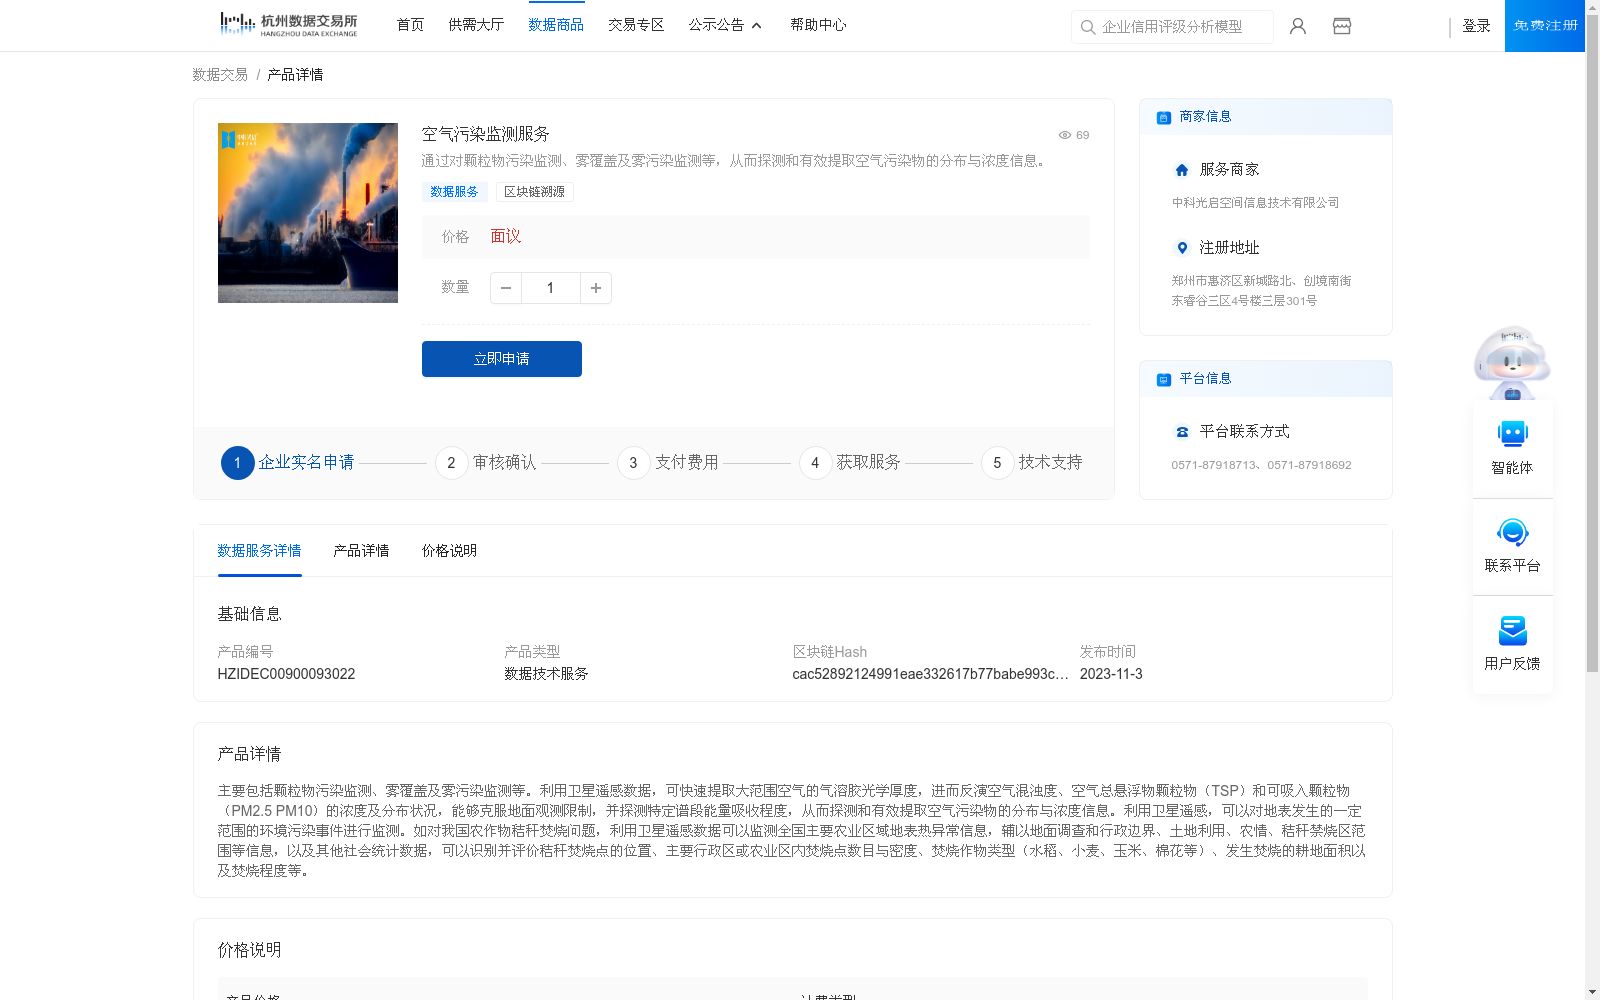Click the 平台信息 panel icon

coord(1164,380)
